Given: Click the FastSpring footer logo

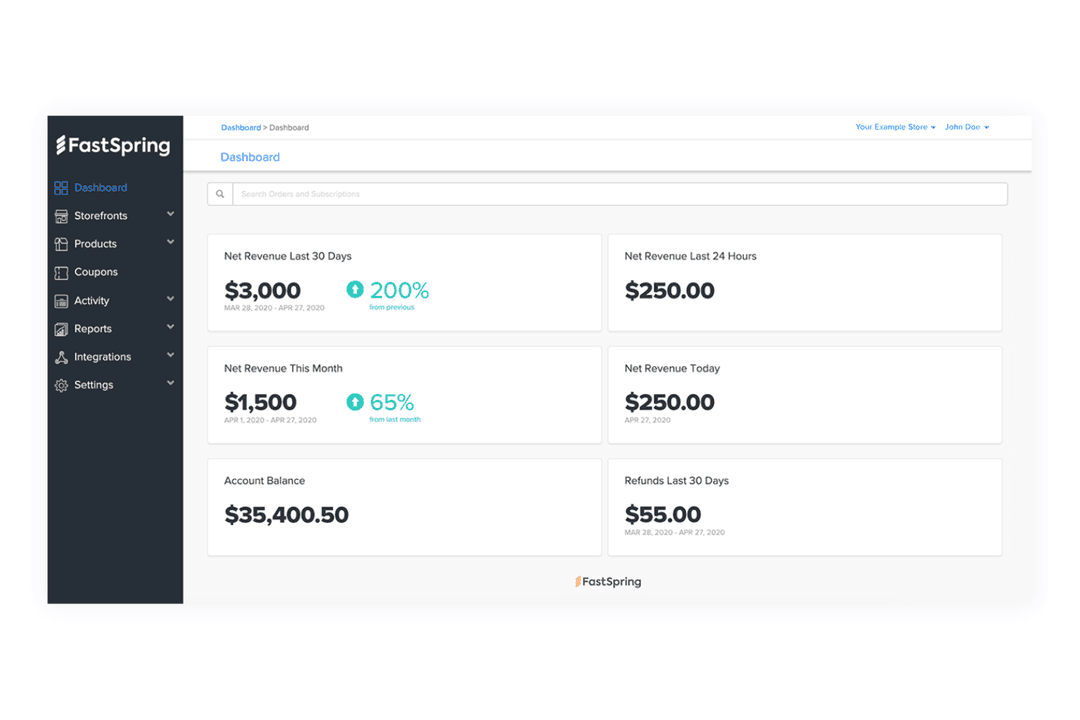Looking at the screenshot, I should pos(608,582).
